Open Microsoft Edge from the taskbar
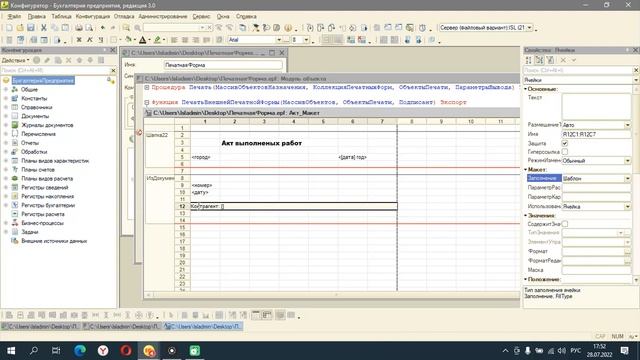 (80, 351)
